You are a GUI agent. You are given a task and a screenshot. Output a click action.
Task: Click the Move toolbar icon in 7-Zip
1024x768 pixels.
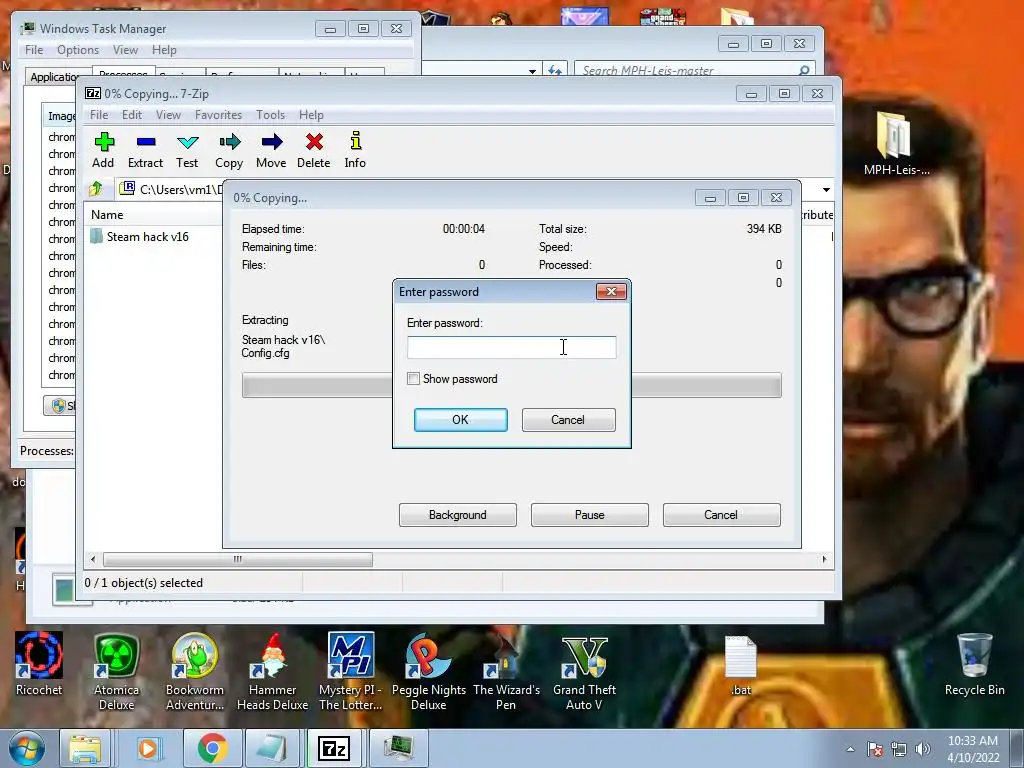[271, 150]
